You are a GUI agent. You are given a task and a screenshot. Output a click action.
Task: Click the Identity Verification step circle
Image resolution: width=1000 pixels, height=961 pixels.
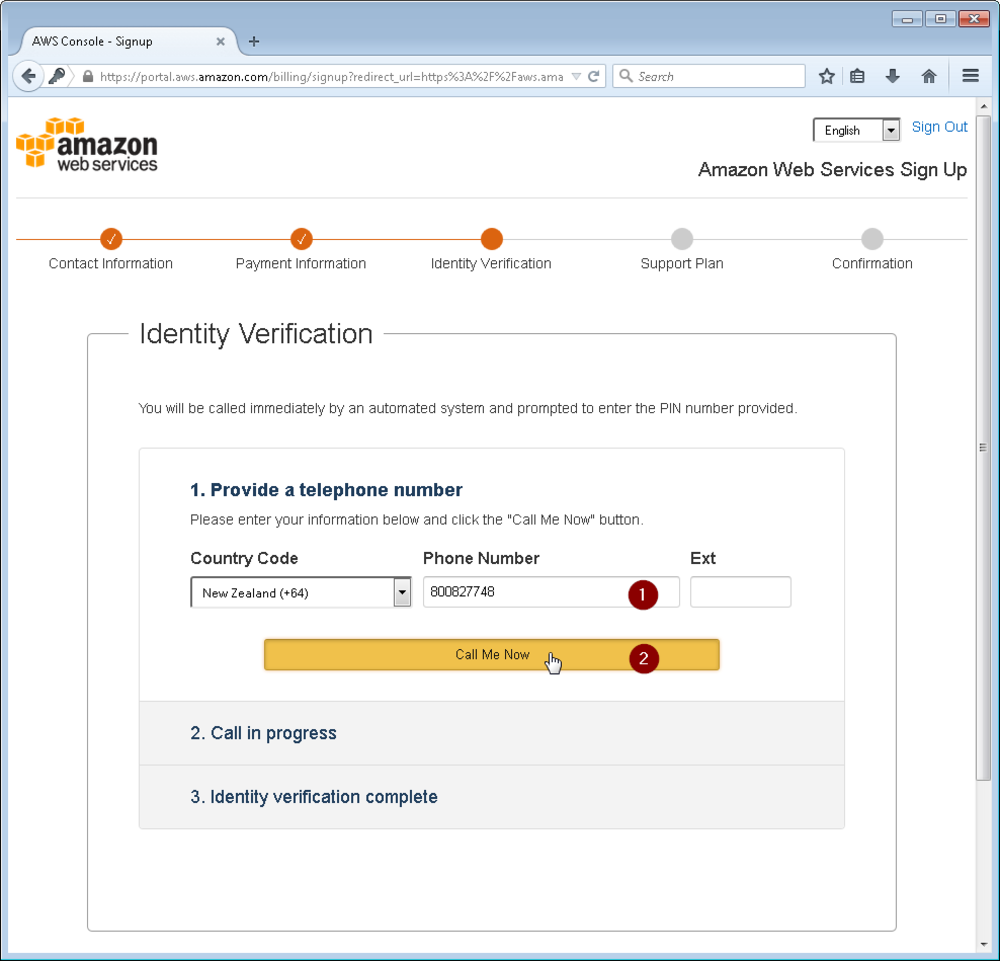coord(492,239)
